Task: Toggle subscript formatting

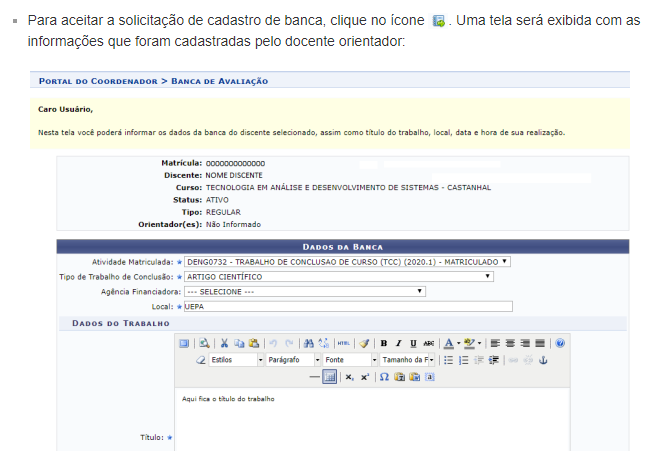Action: pyautogui.click(x=349, y=377)
